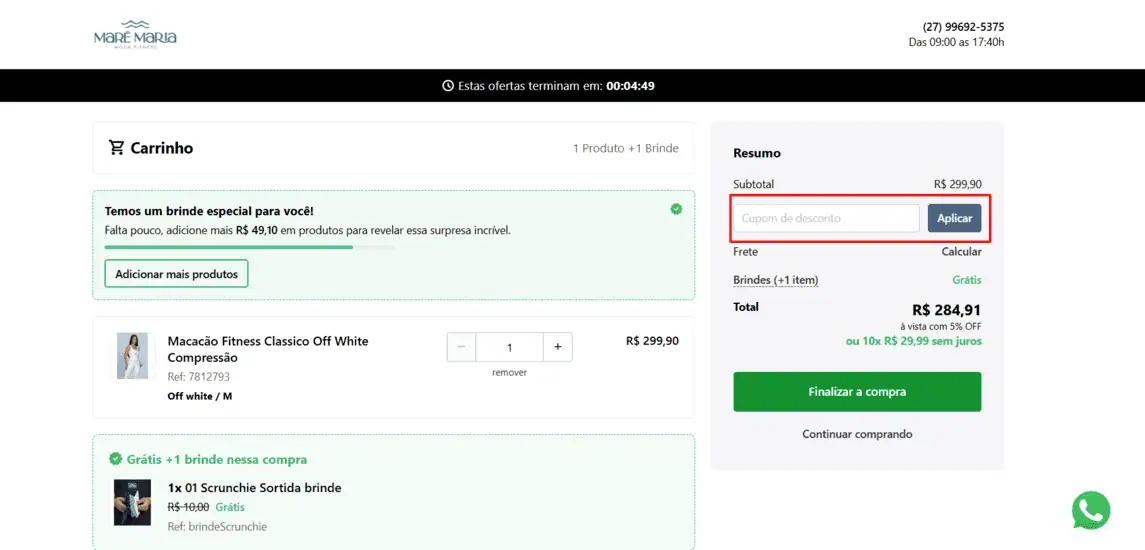Click the Finalizar a compra button
The height and width of the screenshot is (550, 1145).
[857, 392]
